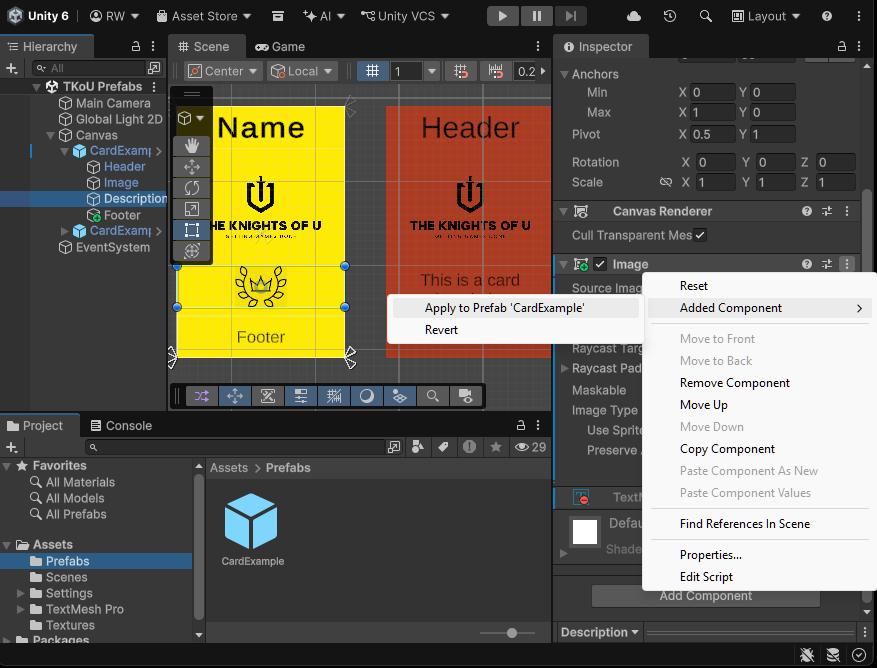Click the Hierarchy search field
The height and width of the screenshot is (668, 877).
pos(88,68)
